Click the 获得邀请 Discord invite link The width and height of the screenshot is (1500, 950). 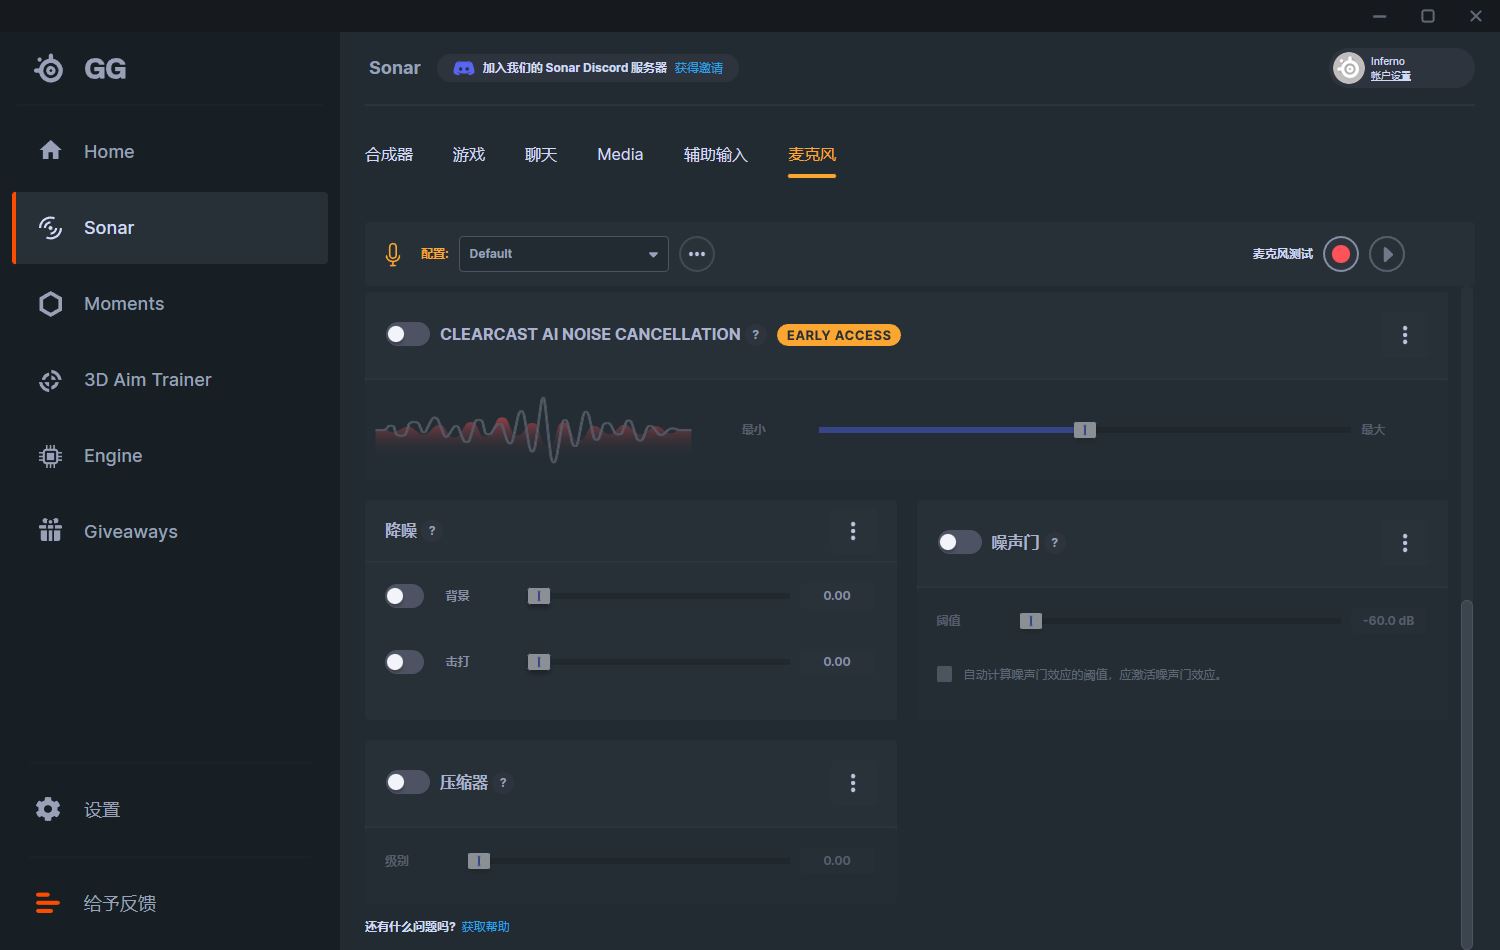coord(698,68)
